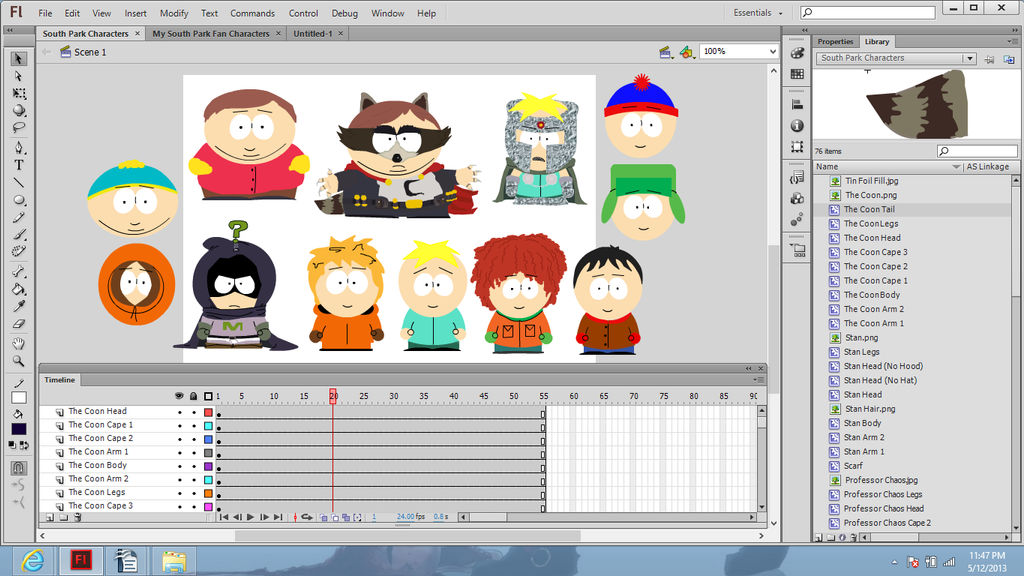1024x576 pixels.
Task: Toggle outline view for The Coon Body layer
Action: pos(208,466)
